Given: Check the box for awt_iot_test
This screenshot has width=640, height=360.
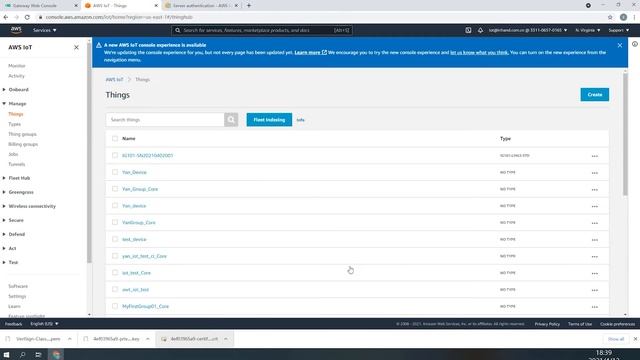Looking at the screenshot, I should tap(115, 289).
